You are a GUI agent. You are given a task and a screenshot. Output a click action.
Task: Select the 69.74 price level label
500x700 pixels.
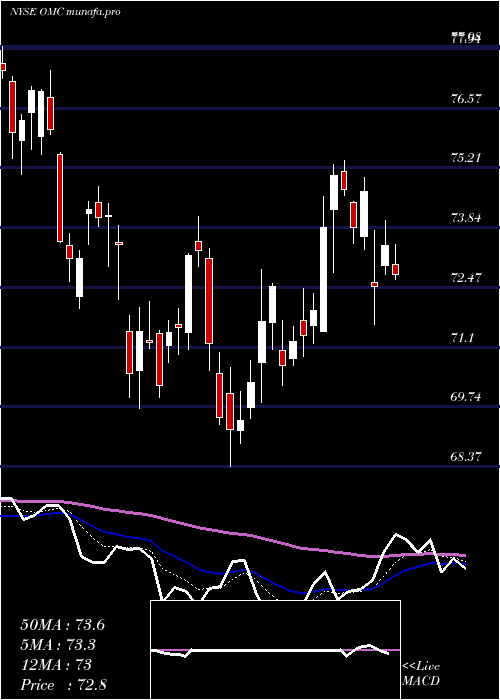click(x=467, y=397)
